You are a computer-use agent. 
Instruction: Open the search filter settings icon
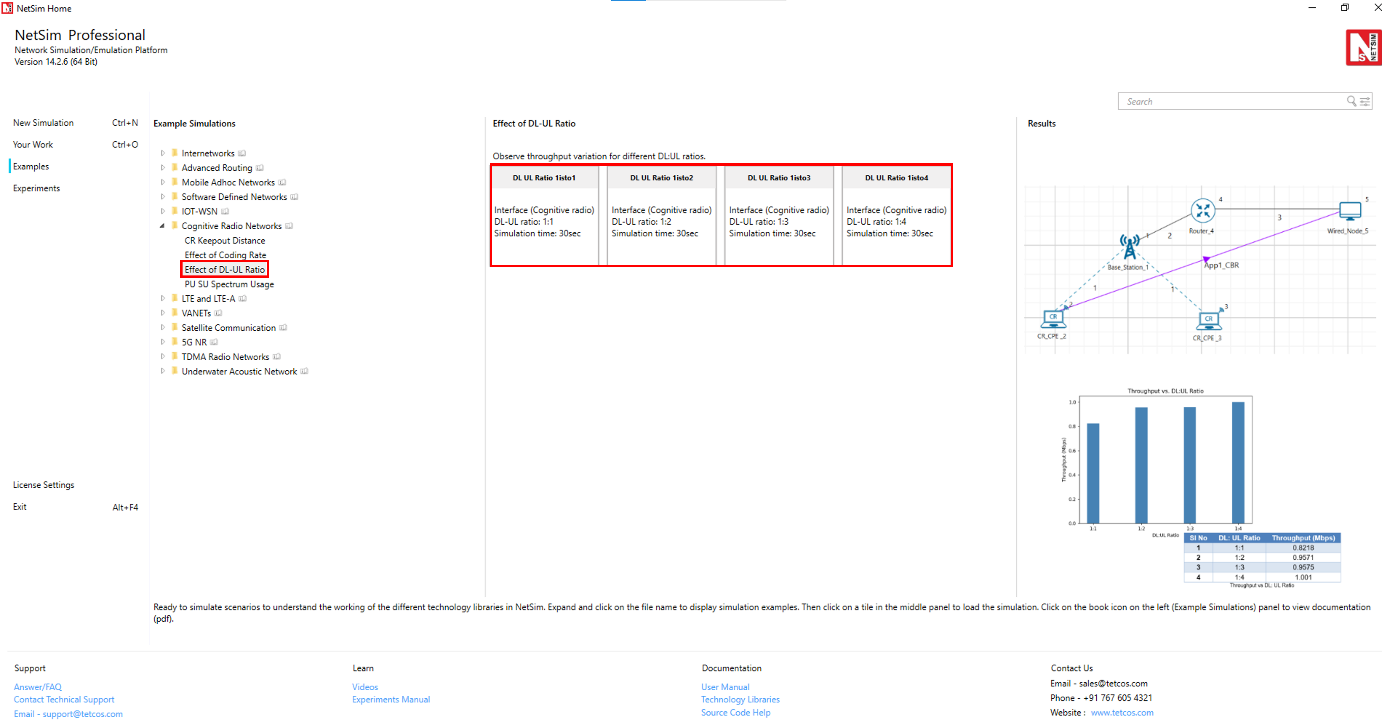1366,101
